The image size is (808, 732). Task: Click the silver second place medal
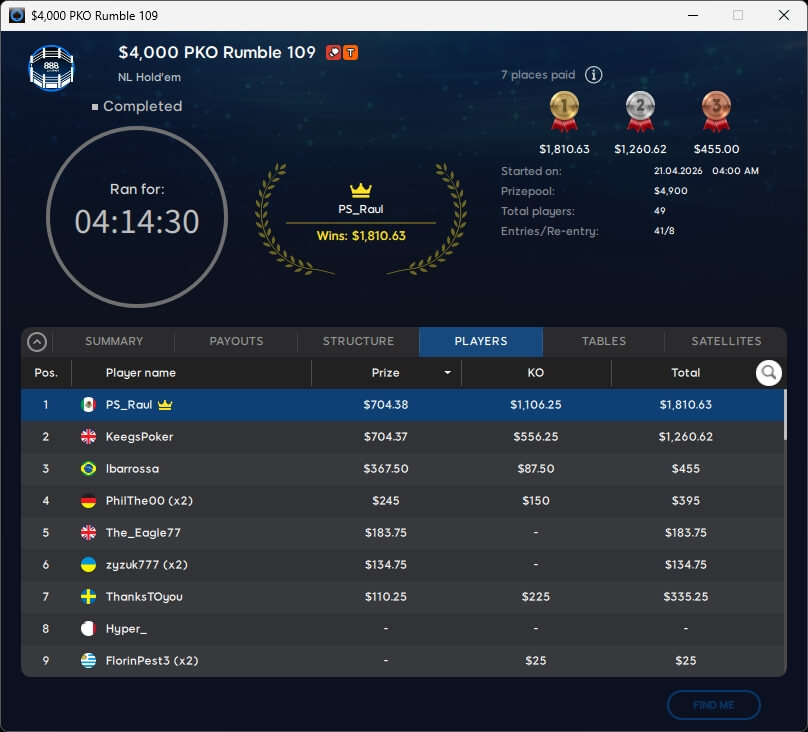pyautogui.click(x=640, y=111)
